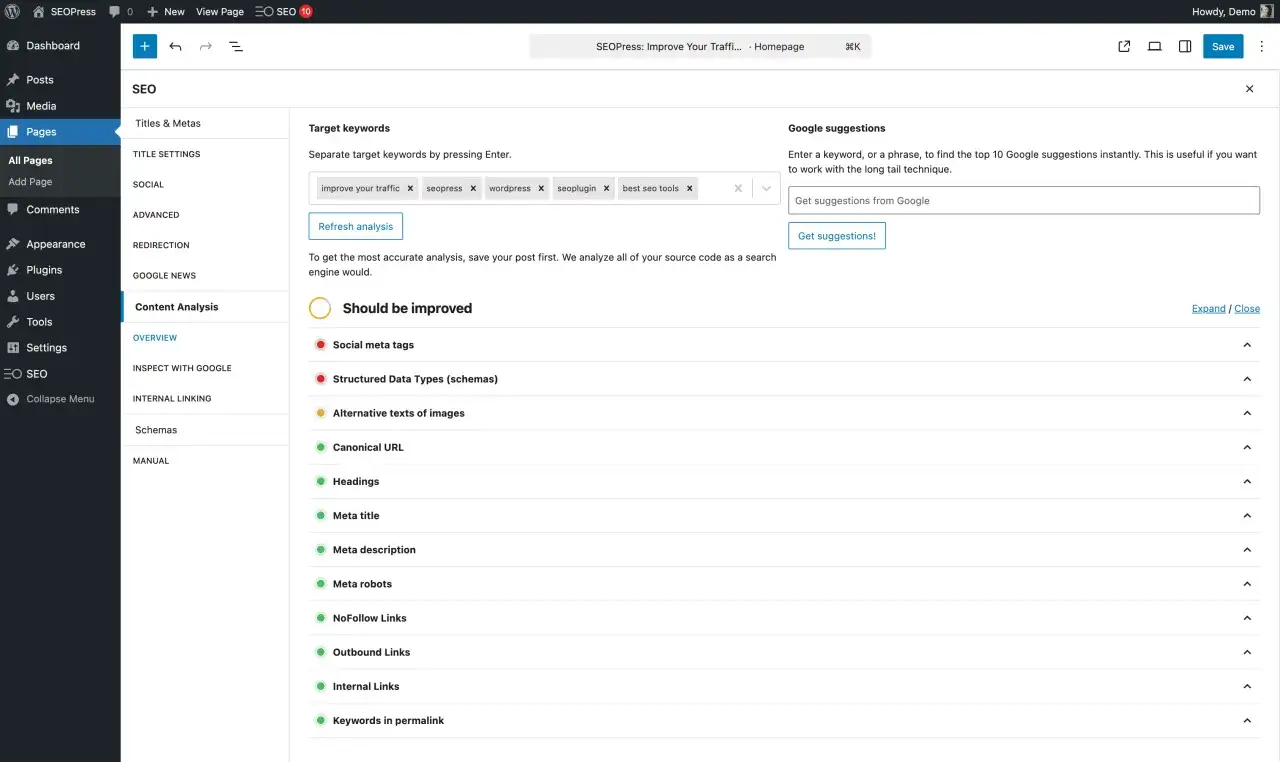The image size is (1280, 762).
Task: Toggle Canonical URL section
Action: tap(784, 447)
